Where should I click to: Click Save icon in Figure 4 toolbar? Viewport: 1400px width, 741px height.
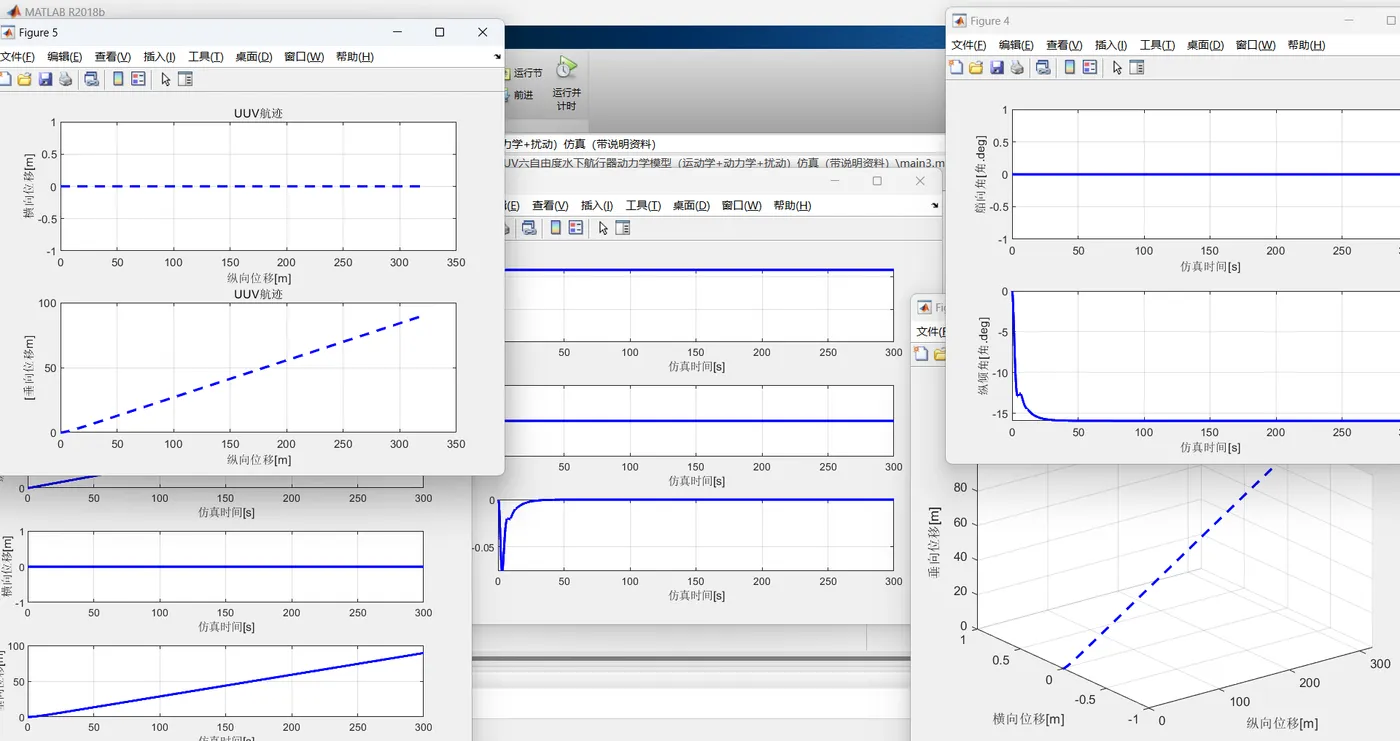coord(997,67)
